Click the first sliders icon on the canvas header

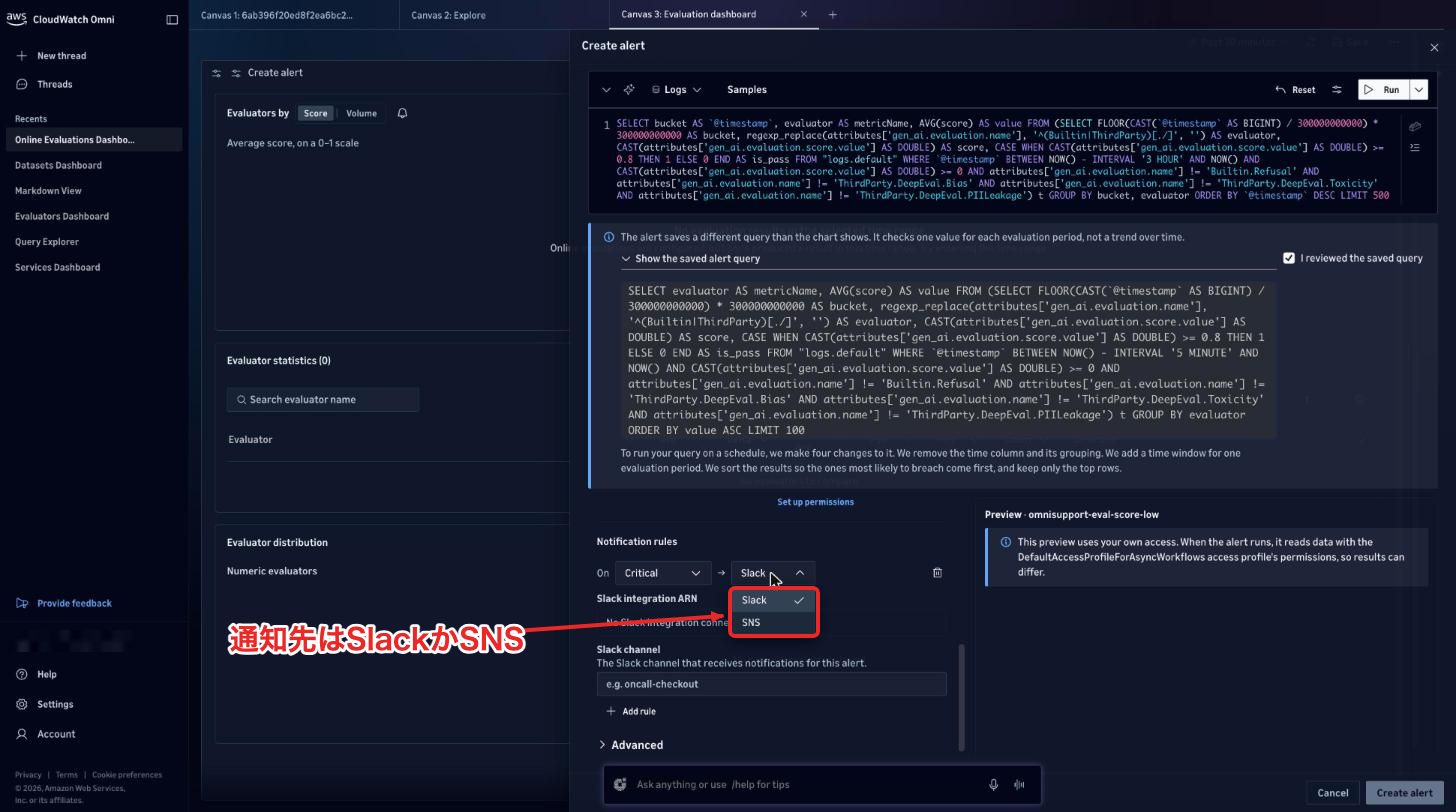(217, 73)
